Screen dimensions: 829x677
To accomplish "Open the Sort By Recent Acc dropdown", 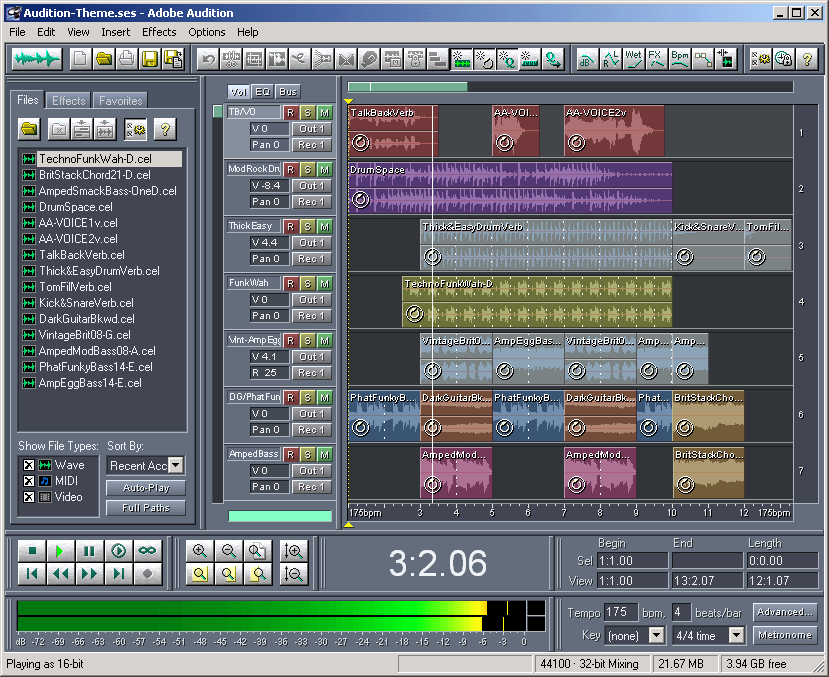I will click(x=176, y=466).
